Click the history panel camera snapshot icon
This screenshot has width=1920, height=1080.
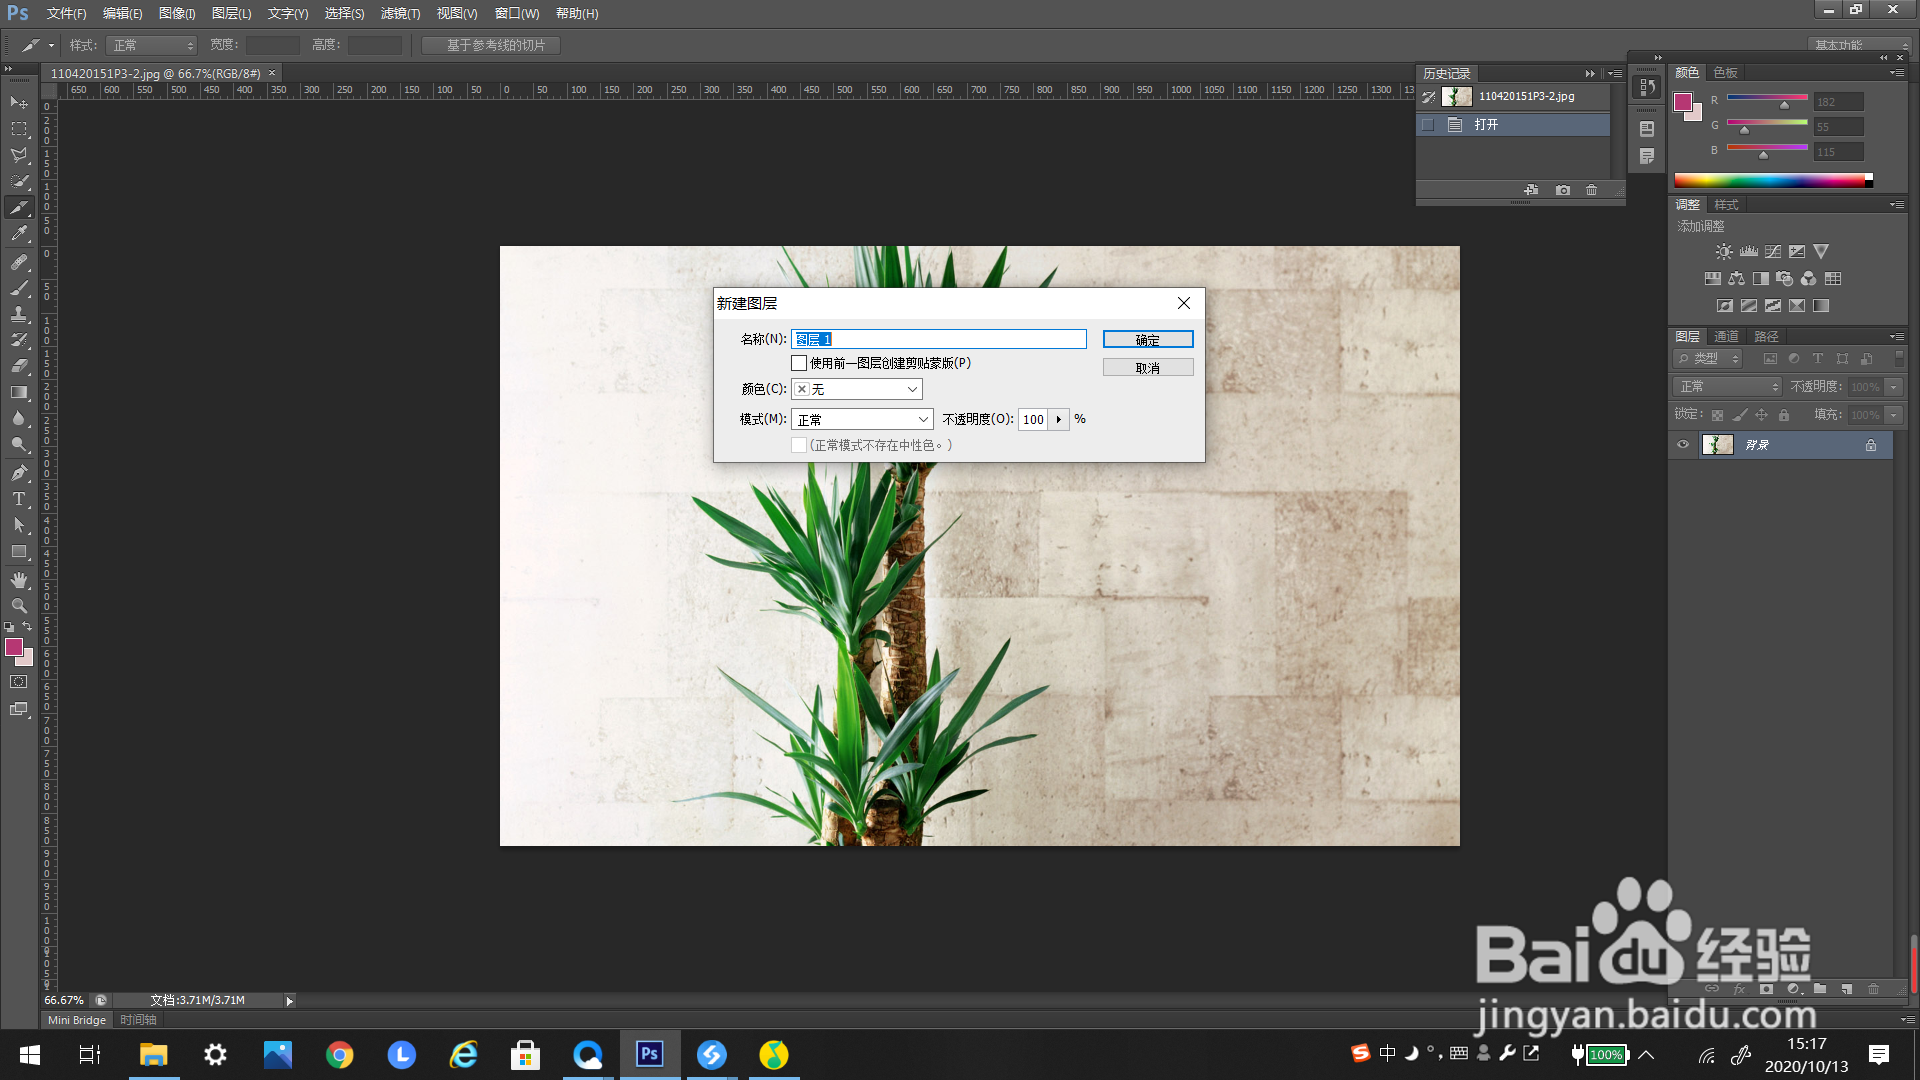click(x=1563, y=190)
